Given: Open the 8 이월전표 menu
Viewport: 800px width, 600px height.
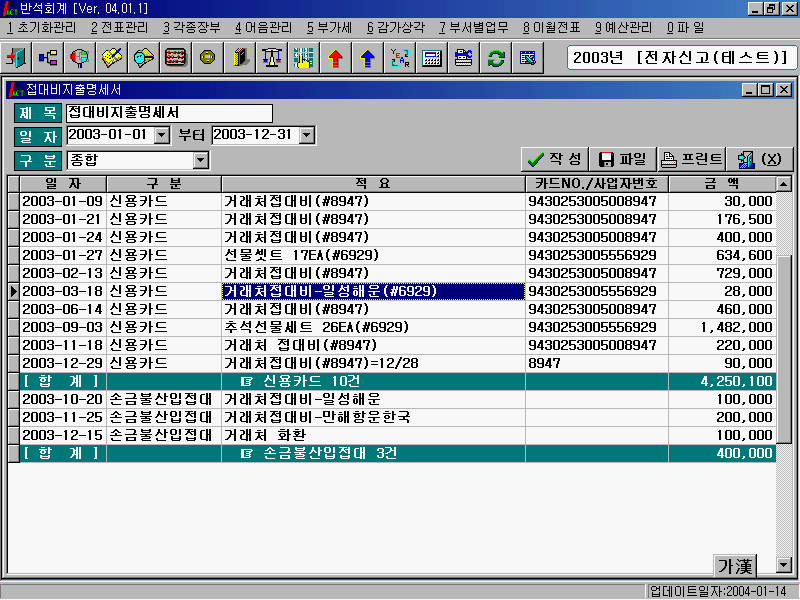Looking at the screenshot, I should tap(552, 28).
